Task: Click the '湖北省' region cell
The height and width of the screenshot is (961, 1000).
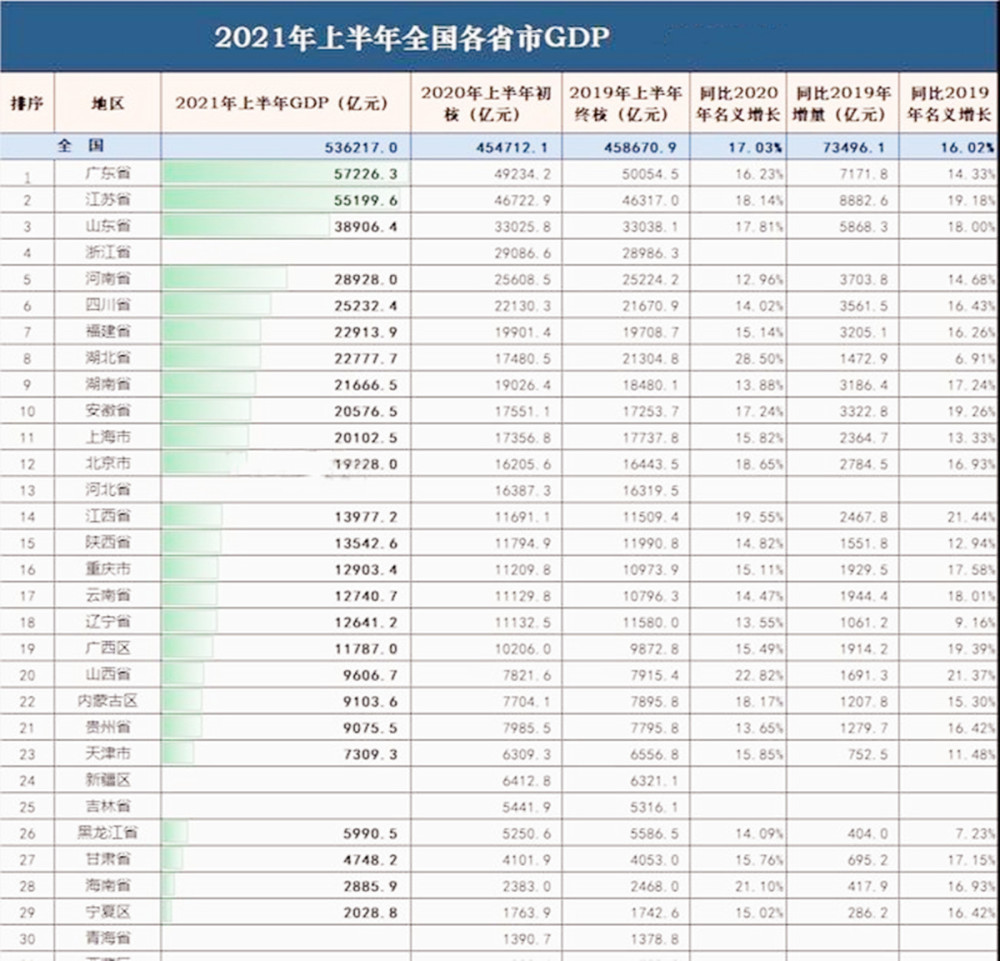Action: point(108,357)
